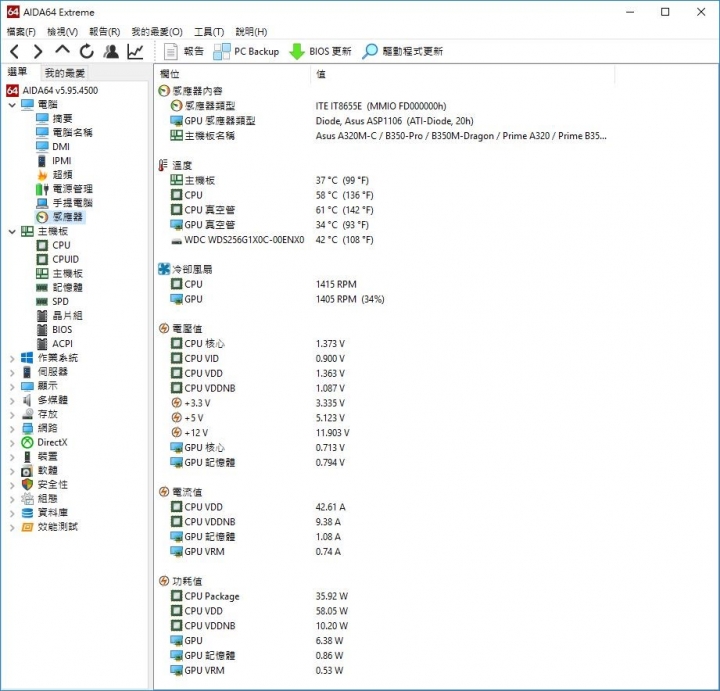
Task: Open the graph chart toolbar icon
Action: pos(135,51)
